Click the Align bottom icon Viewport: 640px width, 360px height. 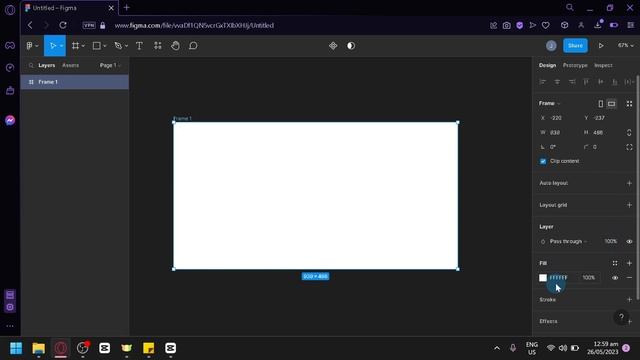pos(615,82)
